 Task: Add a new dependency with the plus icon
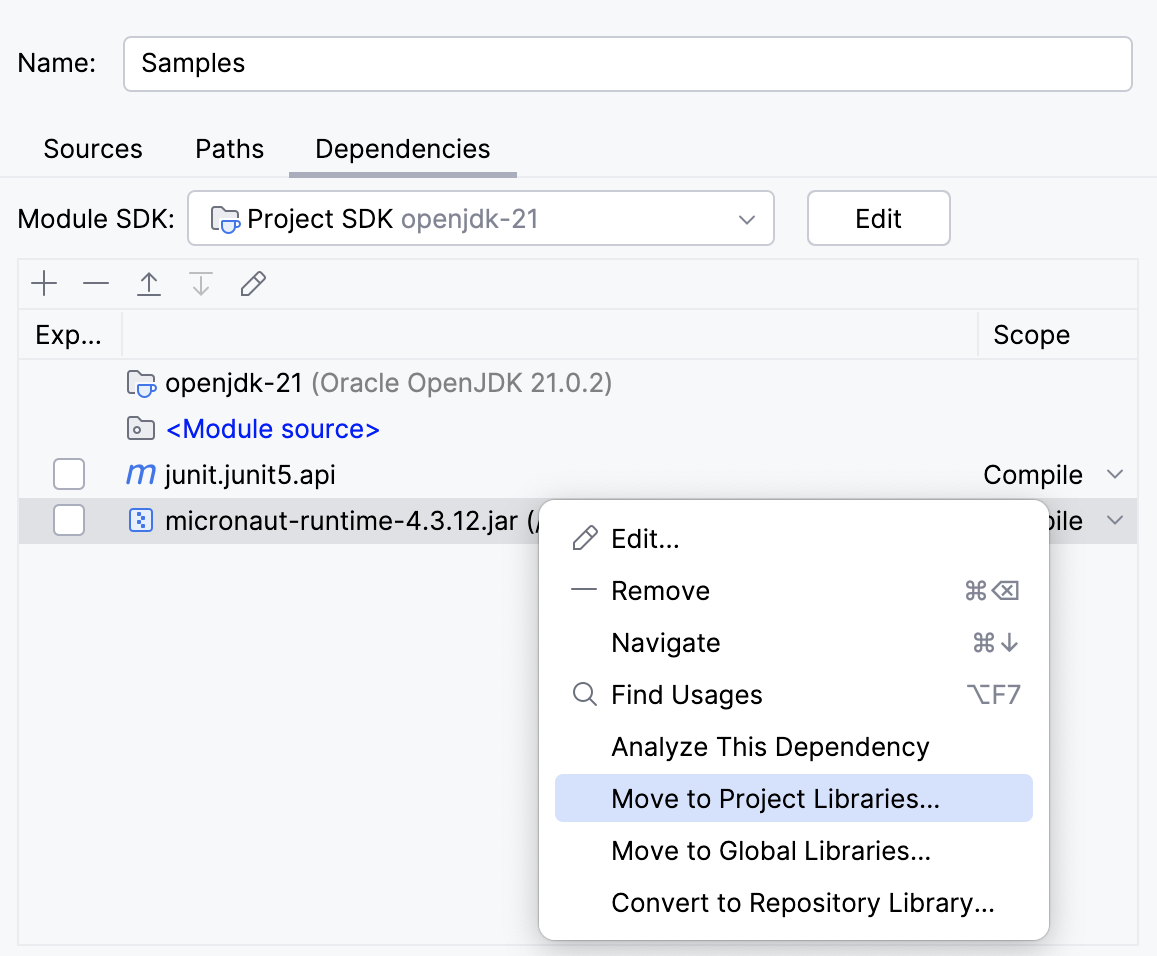pyautogui.click(x=44, y=284)
